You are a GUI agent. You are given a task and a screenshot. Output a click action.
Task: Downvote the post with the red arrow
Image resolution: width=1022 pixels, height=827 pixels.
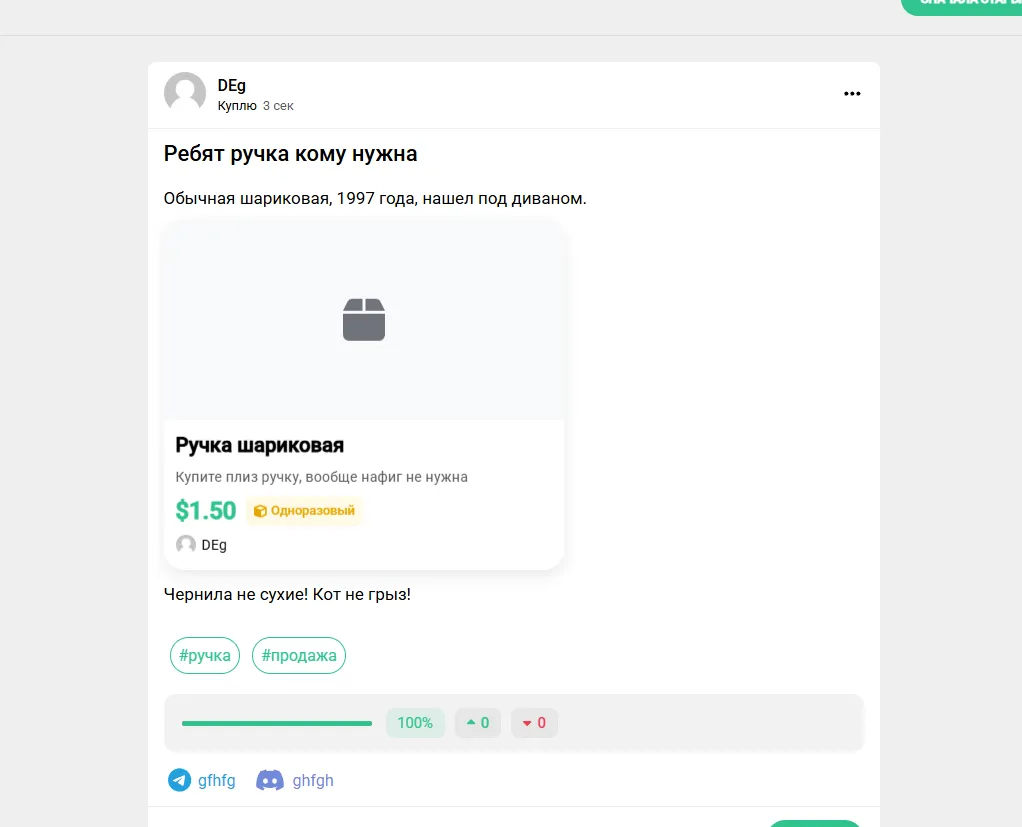pyautogui.click(x=534, y=723)
